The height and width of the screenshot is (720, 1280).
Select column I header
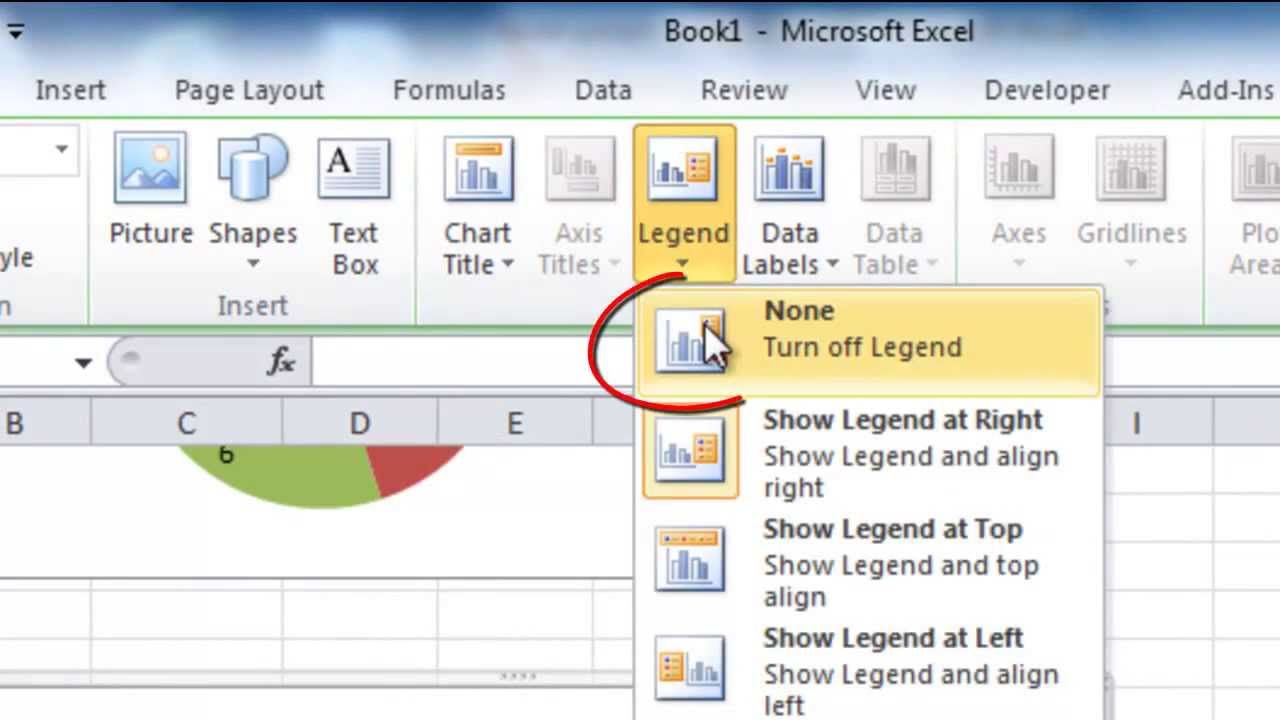point(1136,424)
